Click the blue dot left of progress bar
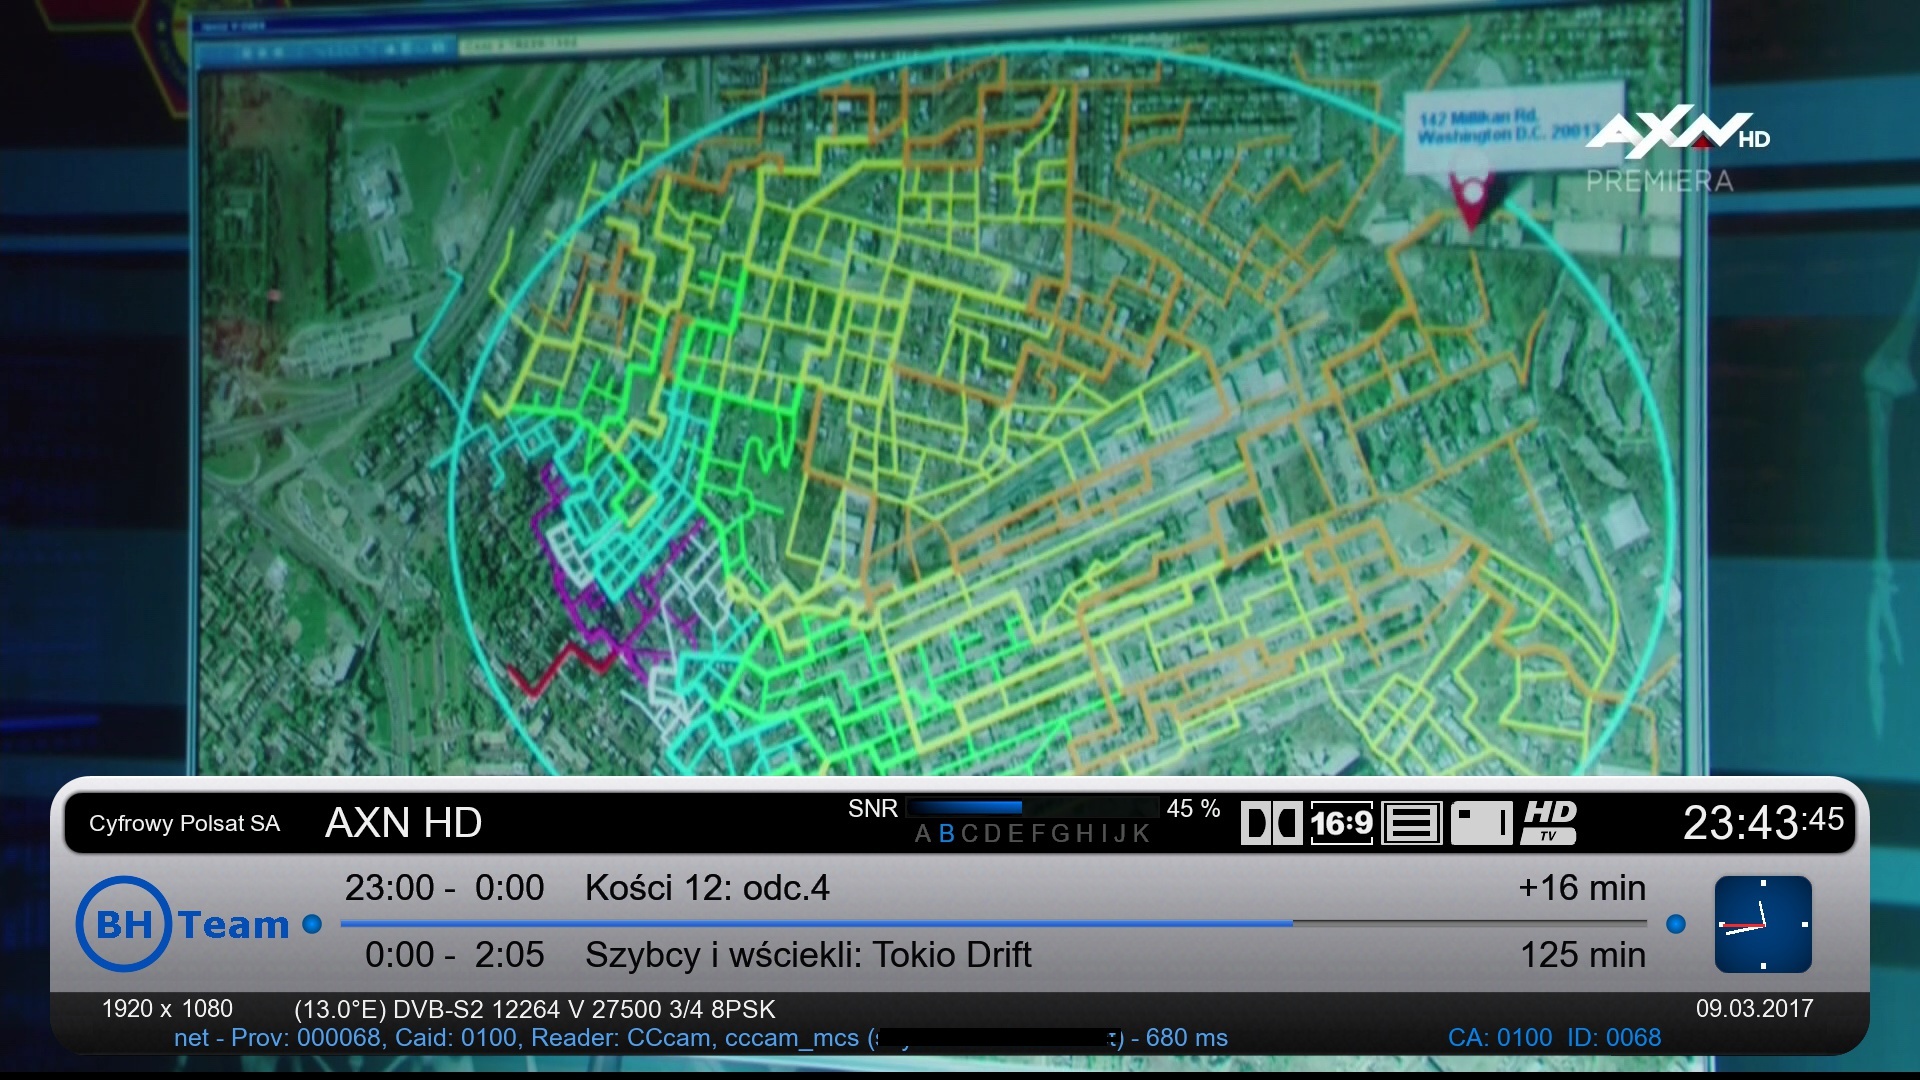Image resolution: width=1920 pixels, height=1080 pixels. (x=312, y=924)
